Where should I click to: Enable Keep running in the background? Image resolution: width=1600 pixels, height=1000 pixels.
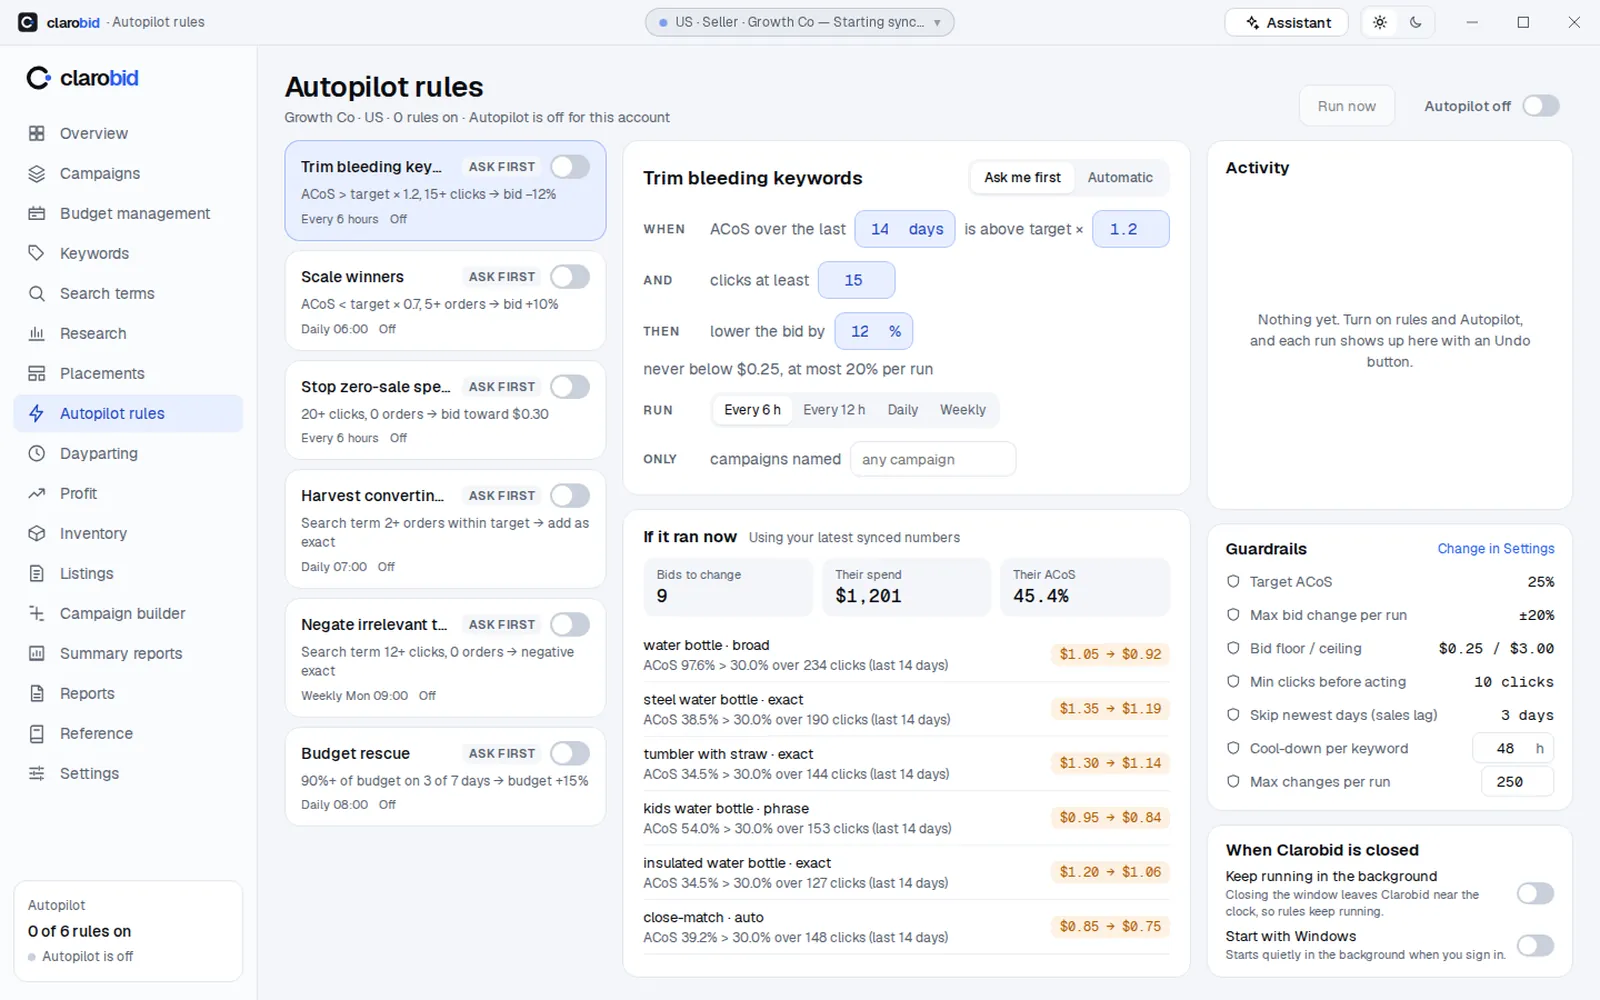click(1535, 893)
